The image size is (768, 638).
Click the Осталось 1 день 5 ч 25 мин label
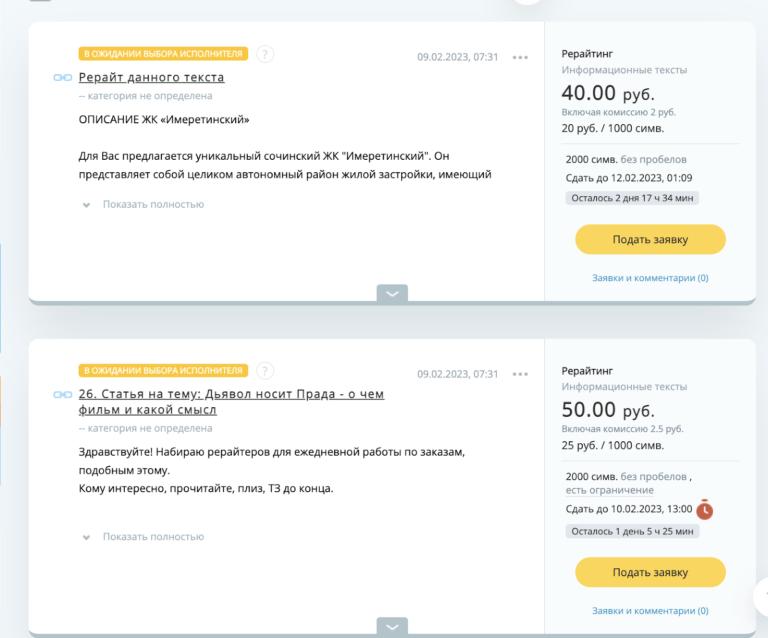coord(632,531)
